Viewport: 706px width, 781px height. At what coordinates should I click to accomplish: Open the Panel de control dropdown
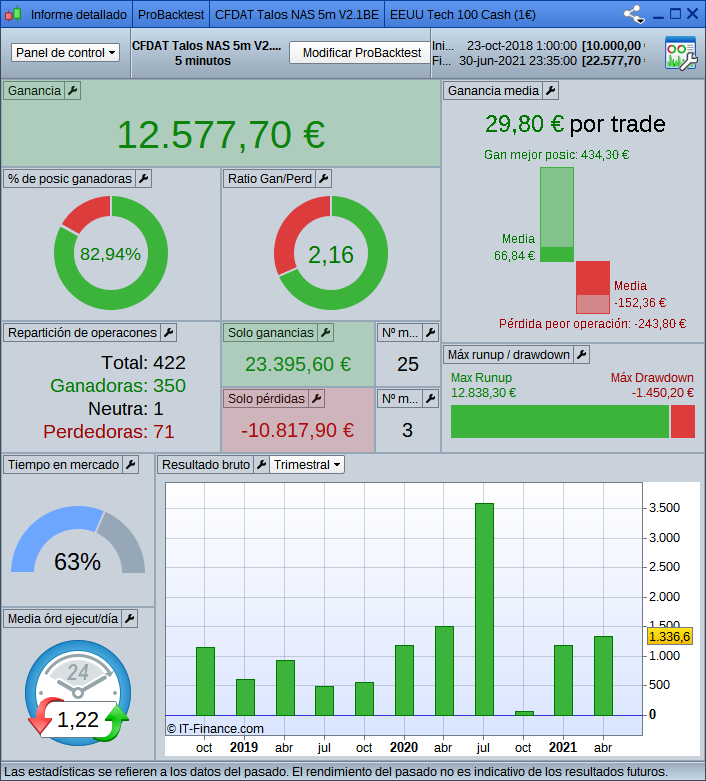[65, 52]
